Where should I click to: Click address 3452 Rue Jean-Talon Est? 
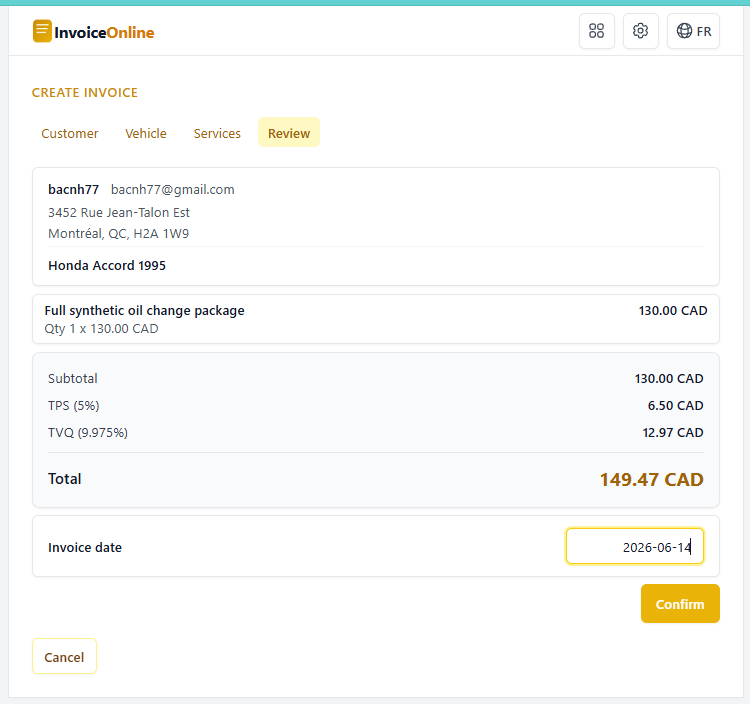119,213
